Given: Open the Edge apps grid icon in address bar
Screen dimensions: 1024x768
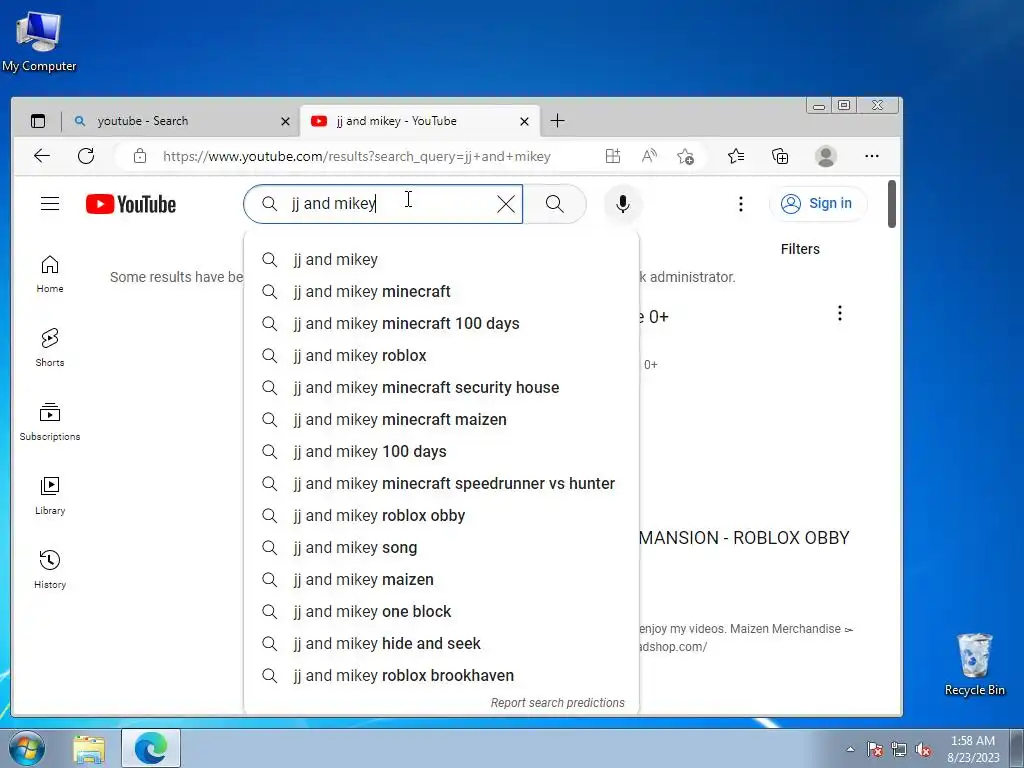Looking at the screenshot, I should (613, 156).
